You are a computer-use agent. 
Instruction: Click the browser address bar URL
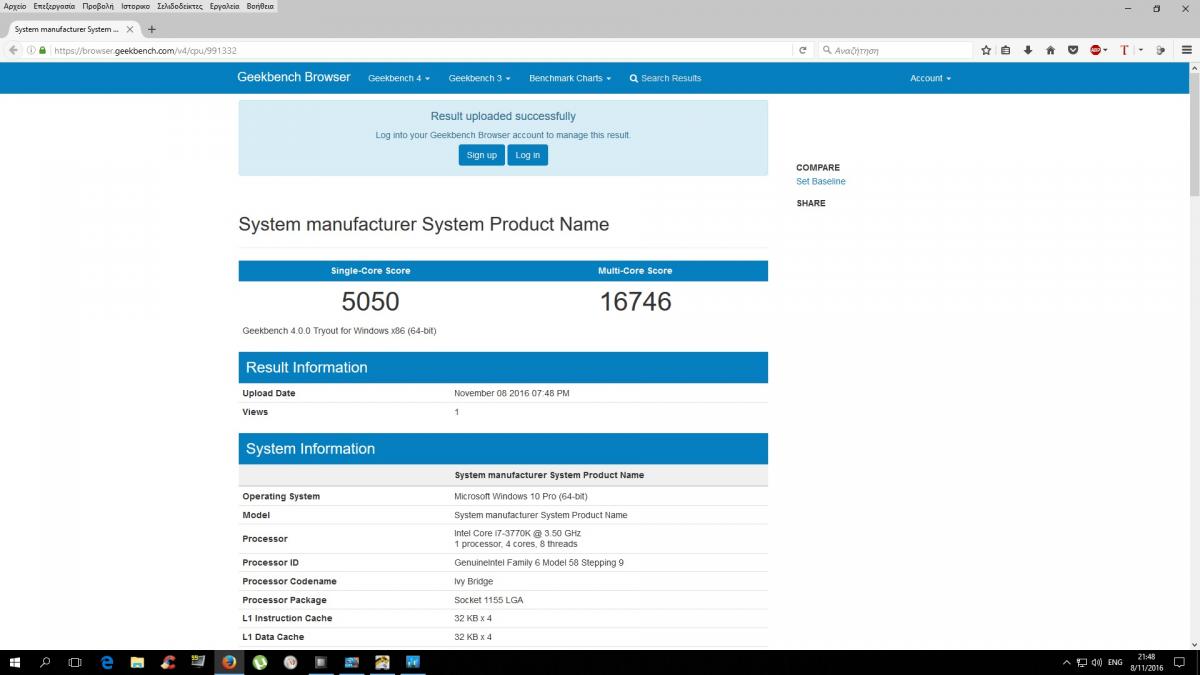145,50
